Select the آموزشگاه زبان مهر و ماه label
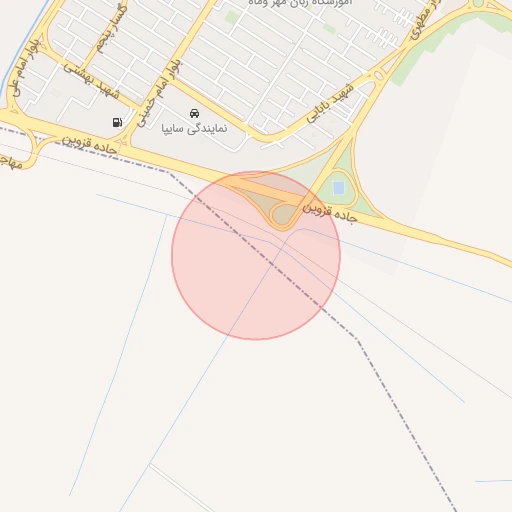This screenshot has height=512, width=512. pos(300,3)
